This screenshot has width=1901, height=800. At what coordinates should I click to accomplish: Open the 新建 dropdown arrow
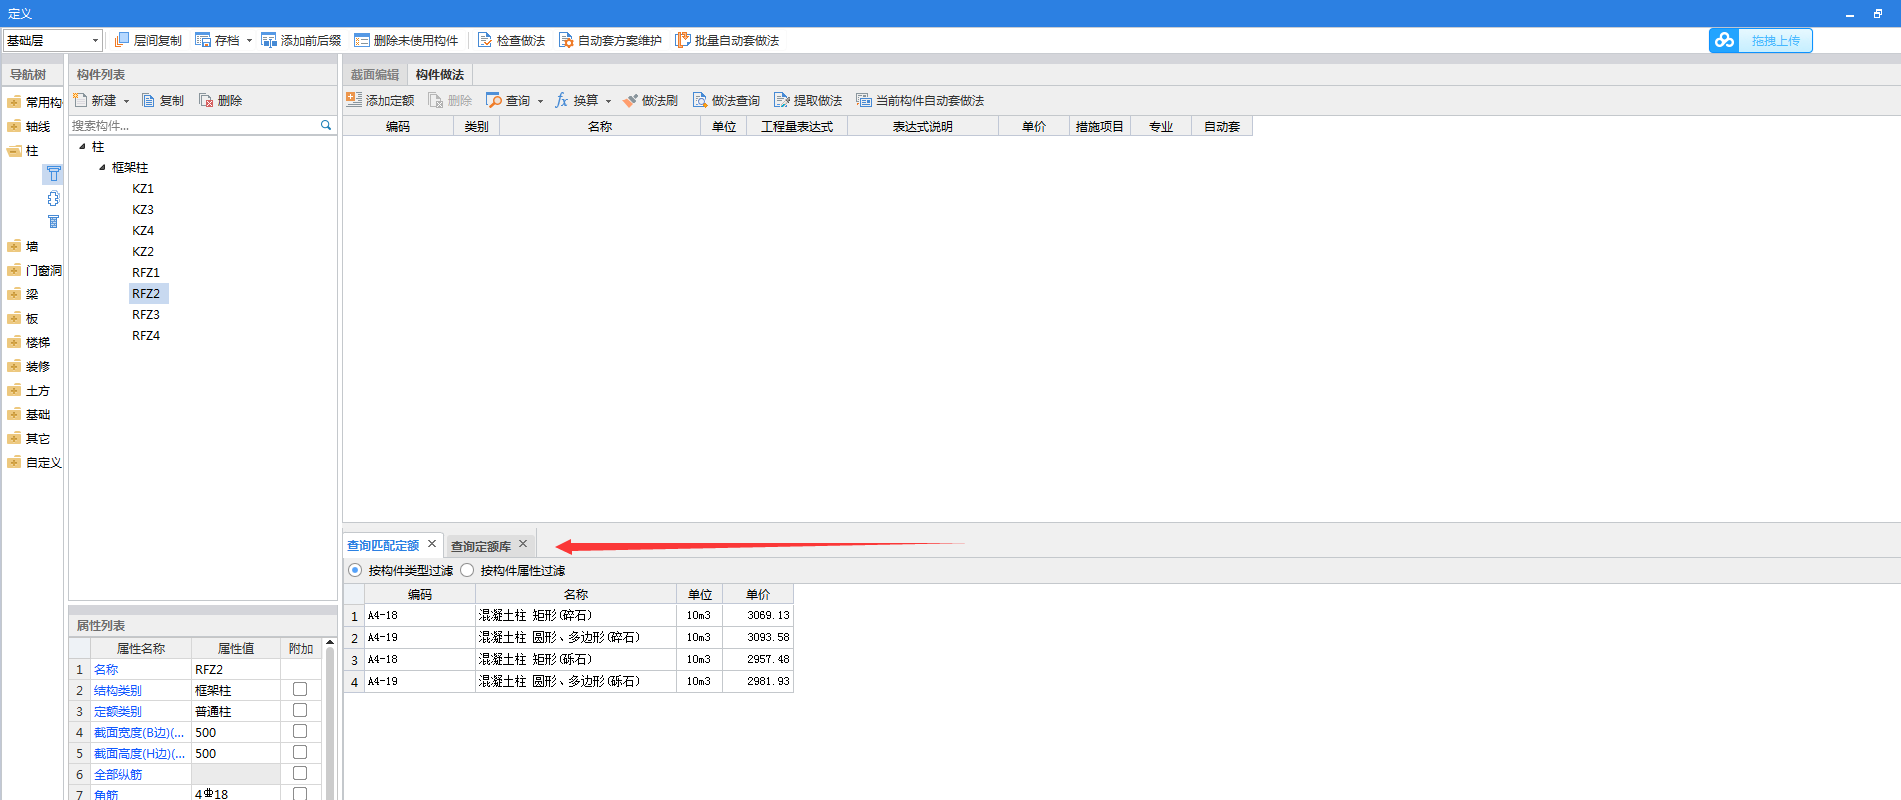(126, 101)
